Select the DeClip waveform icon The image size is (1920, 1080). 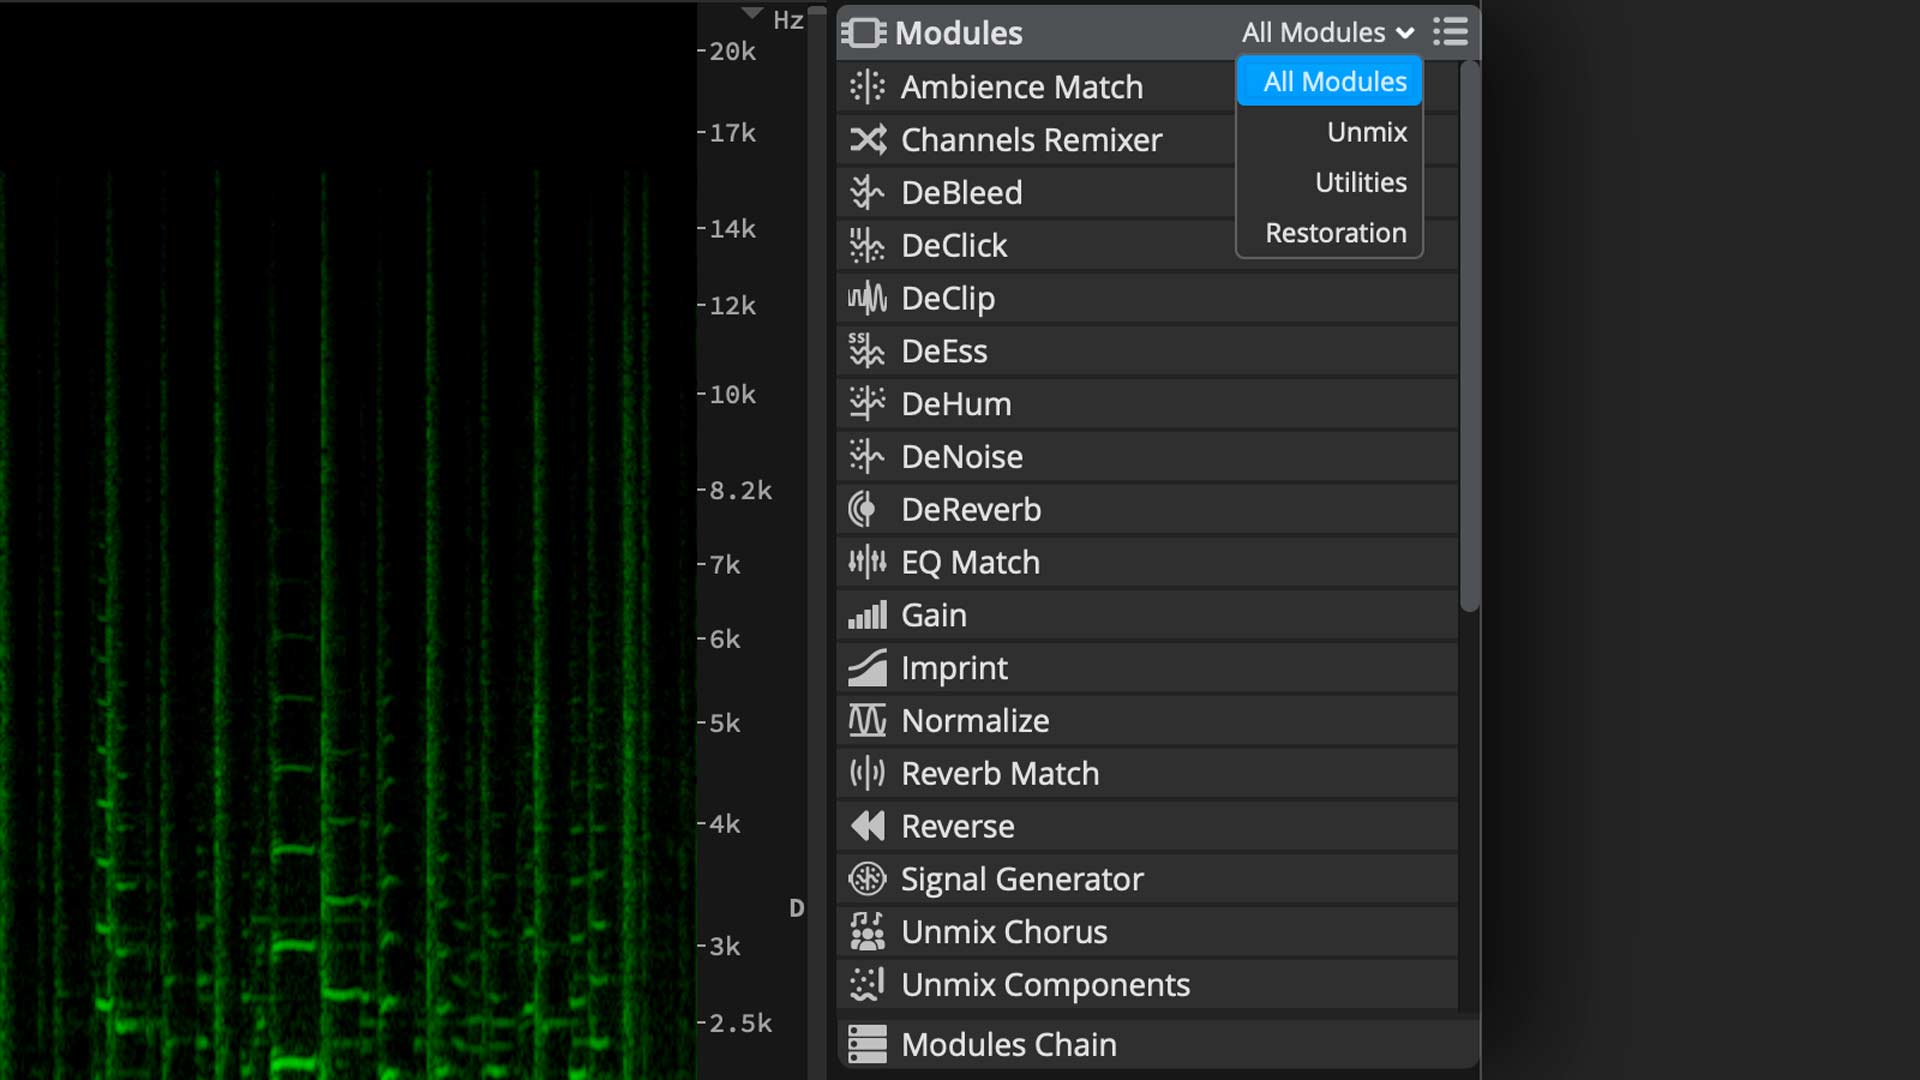click(867, 298)
